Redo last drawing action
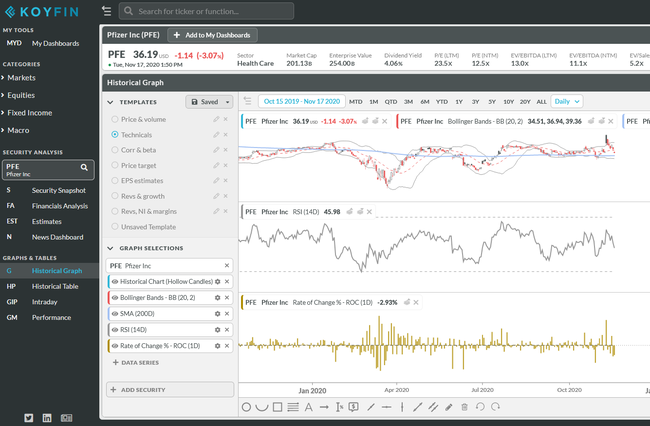 [x=495, y=407]
